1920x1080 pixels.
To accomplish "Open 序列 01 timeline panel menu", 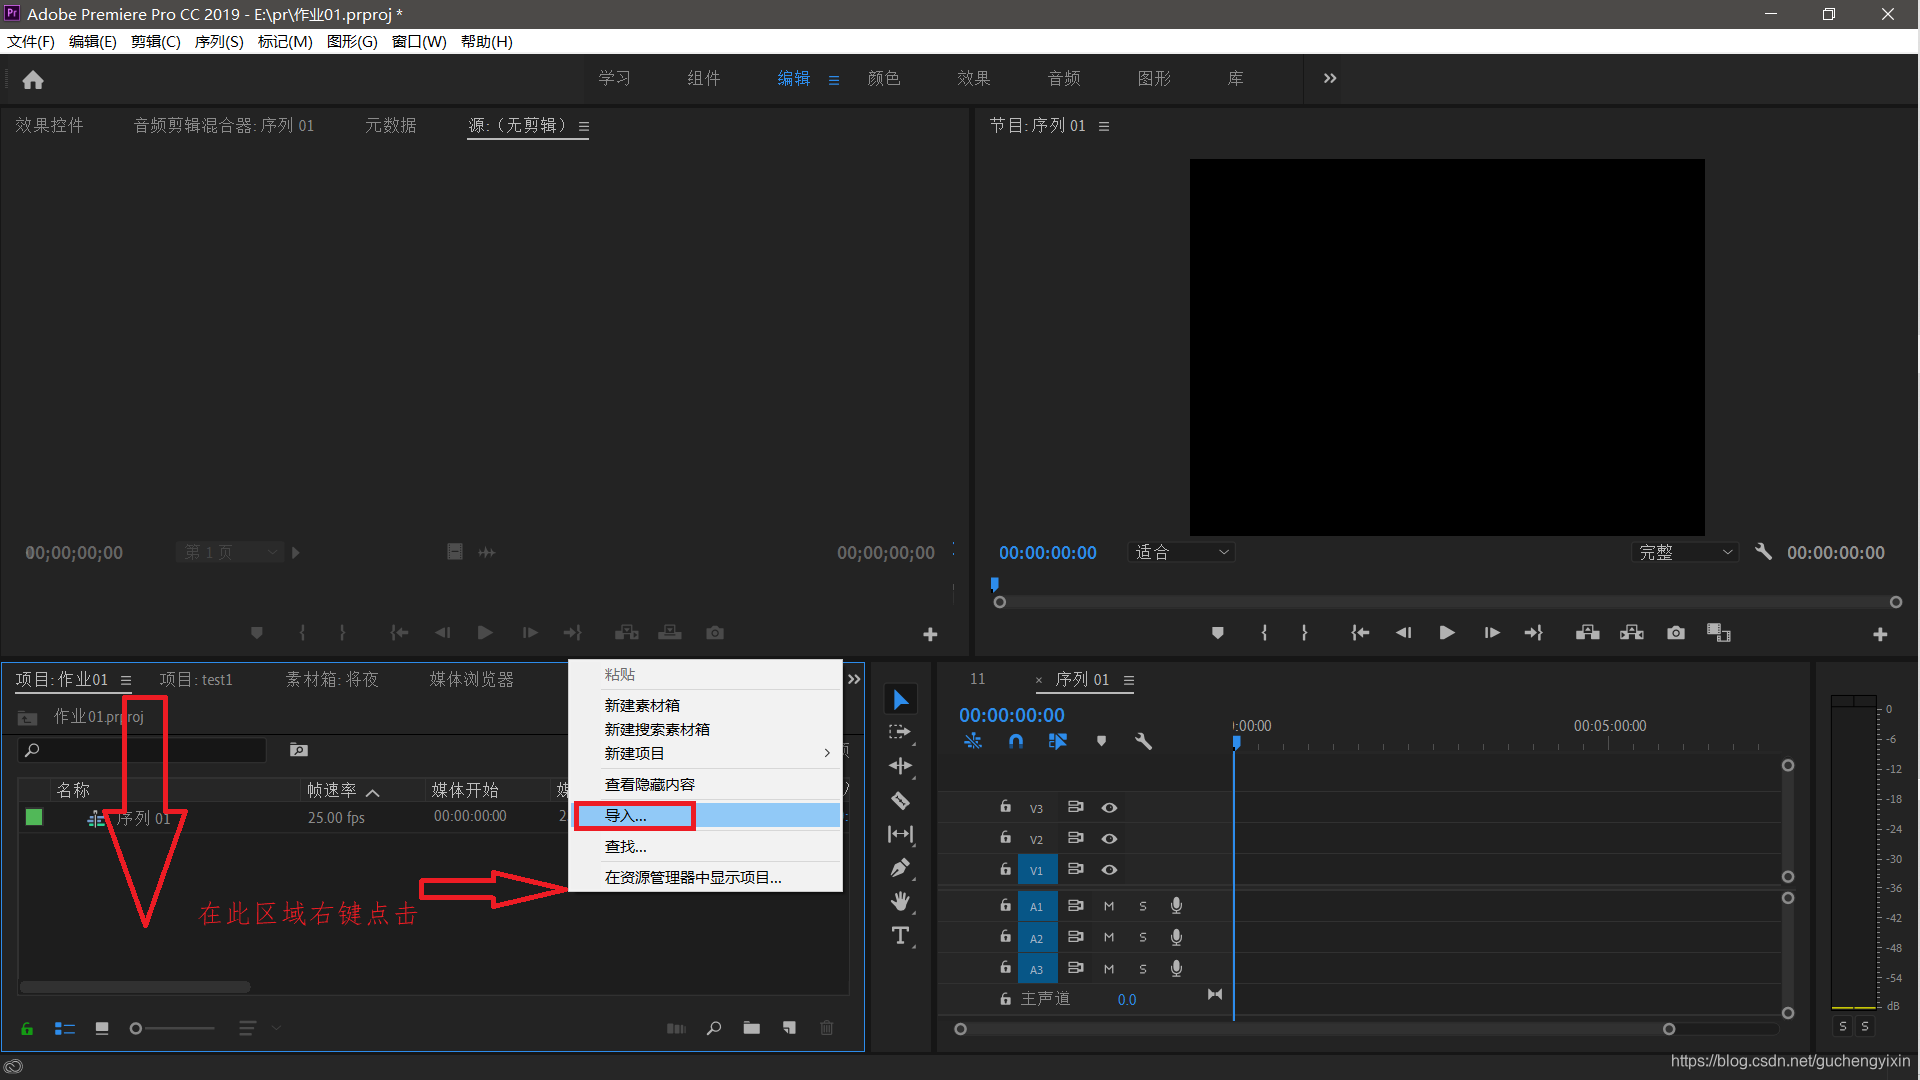I will point(1129,680).
